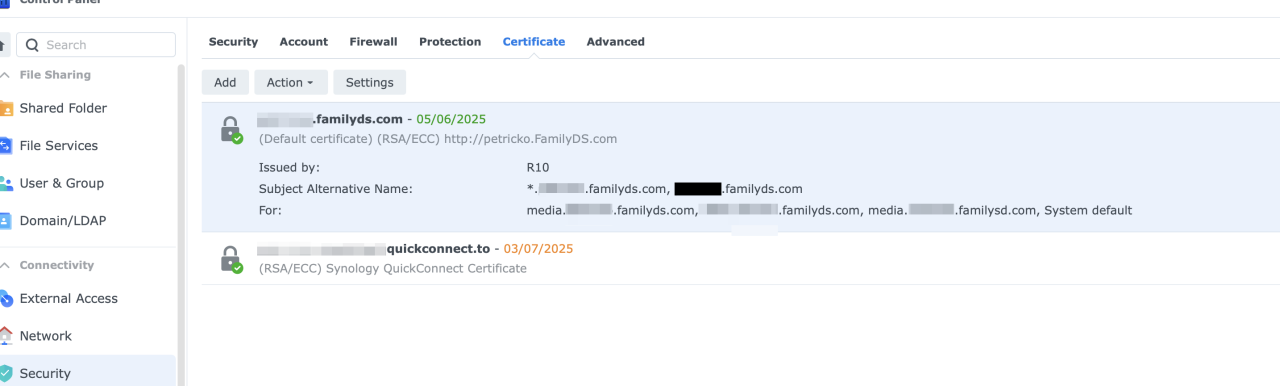The width and height of the screenshot is (1280, 386).
Task: Collapse the File Sharing section
Action: point(5,75)
